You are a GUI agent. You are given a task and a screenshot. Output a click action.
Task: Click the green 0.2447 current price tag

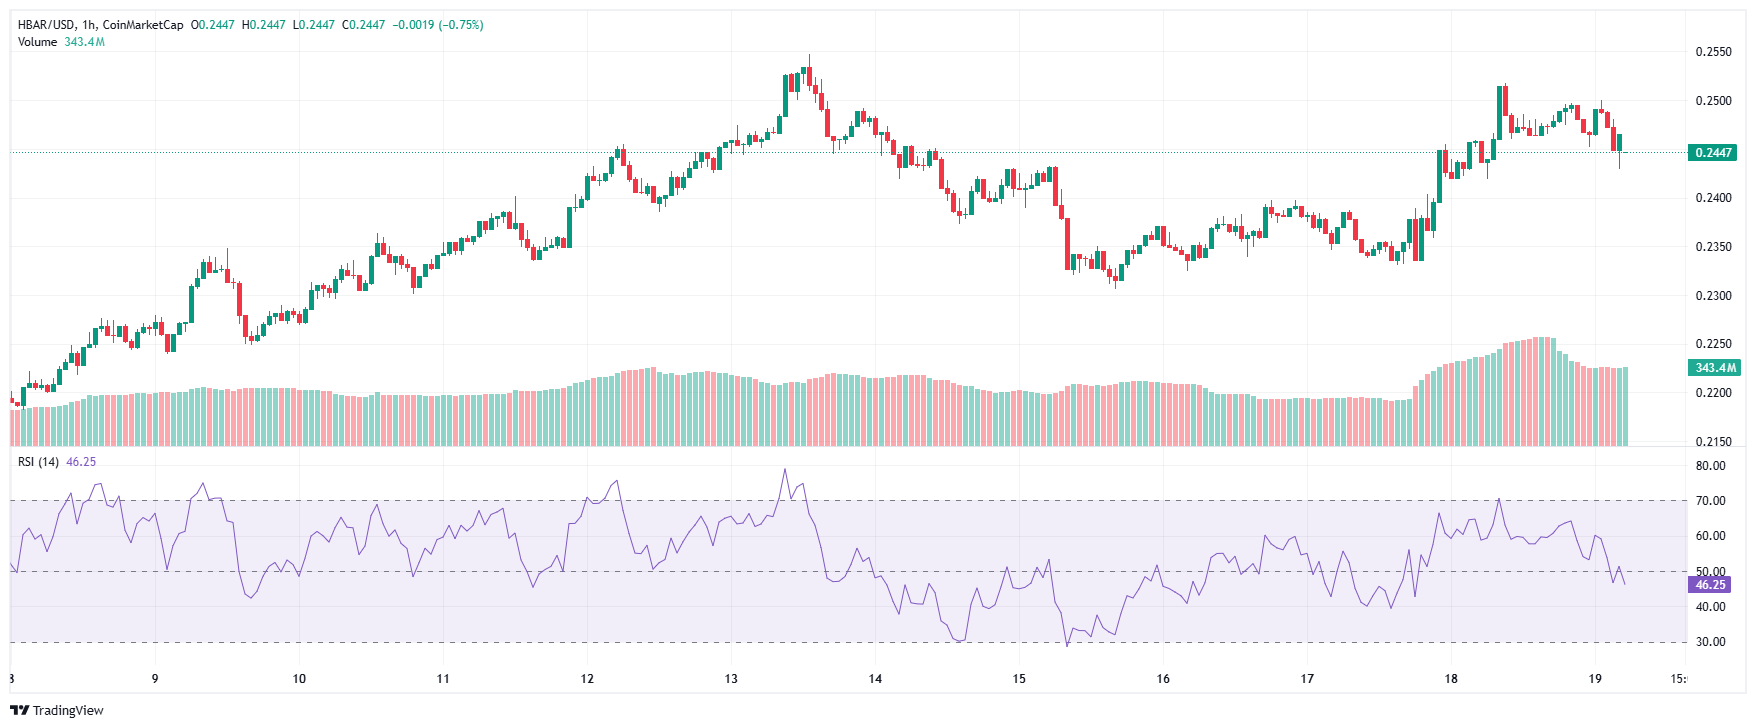click(1712, 153)
